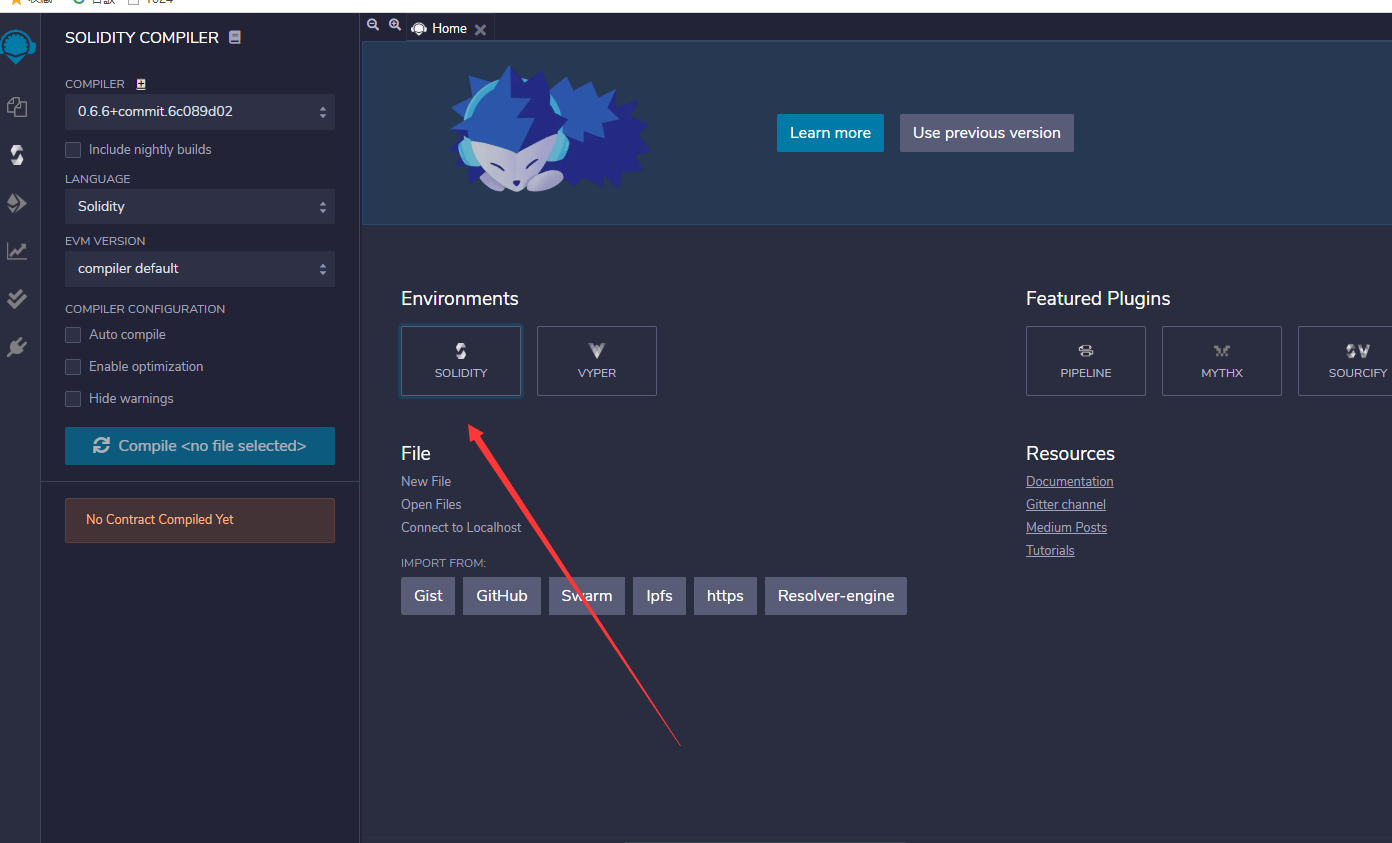Click the SOLIDITY COMPILER panel title
Screen dimensions: 1392x843
pos(142,38)
